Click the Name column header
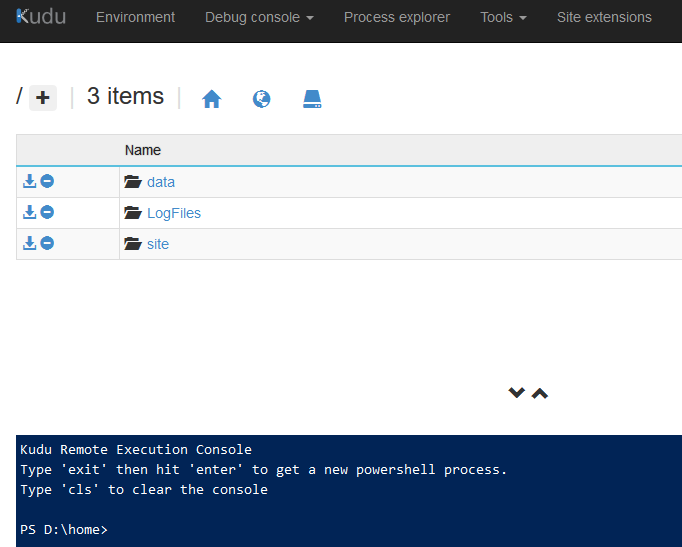Screen dimensions: 682x547 [143, 150]
